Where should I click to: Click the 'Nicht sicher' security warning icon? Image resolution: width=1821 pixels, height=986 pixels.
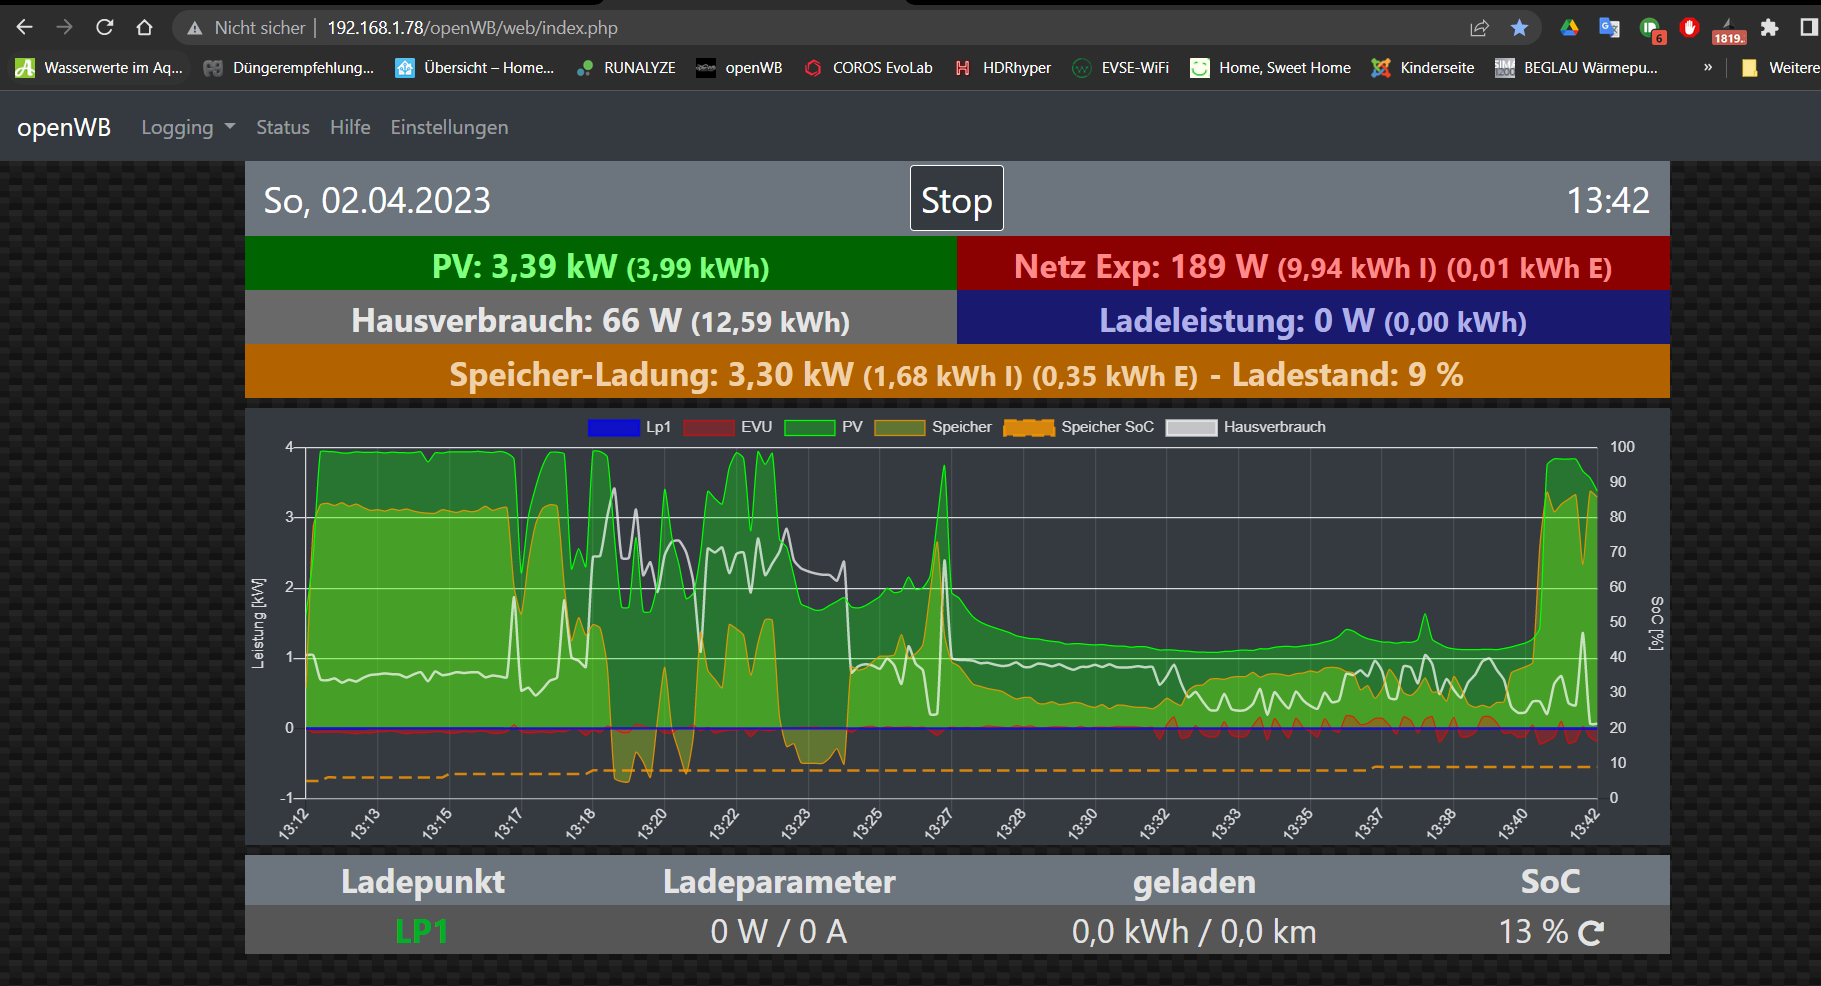(x=195, y=28)
